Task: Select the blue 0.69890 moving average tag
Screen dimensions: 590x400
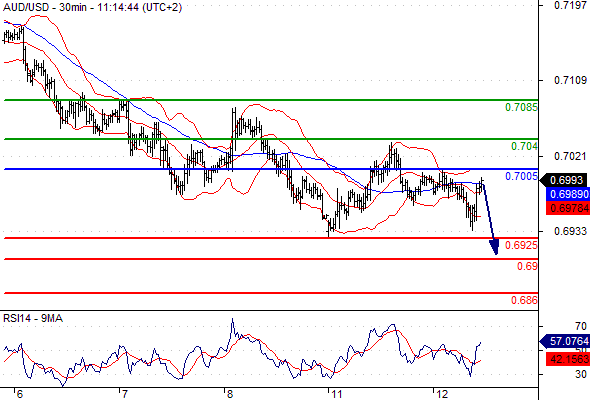Action: point(568,194)
